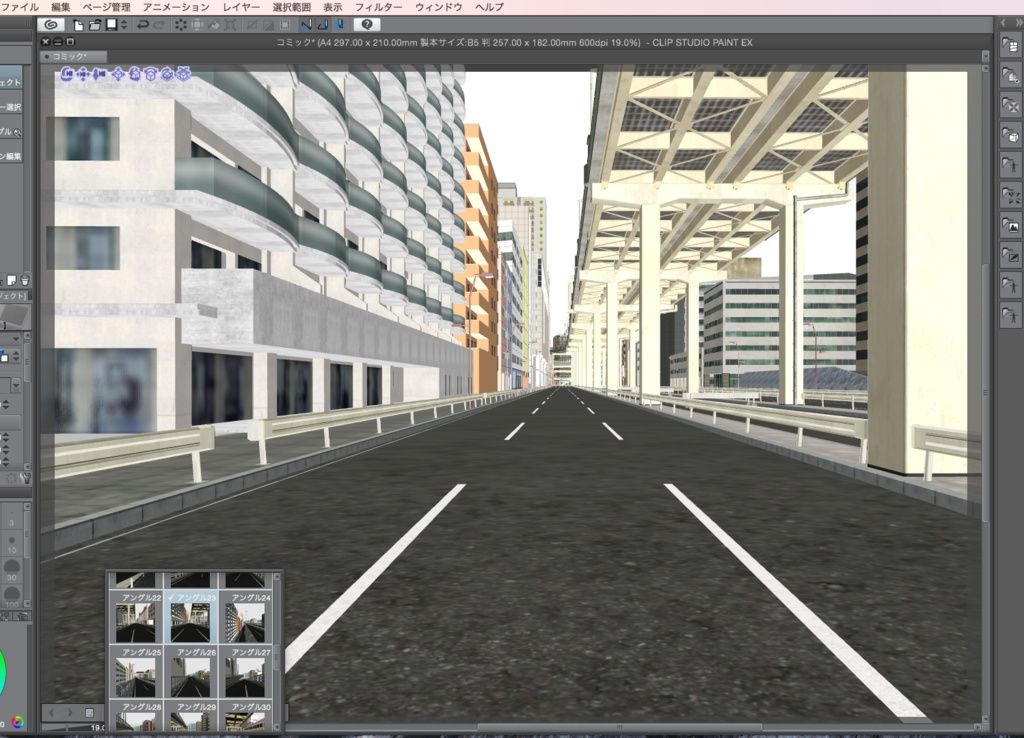The image size is (1024, 738).
Task: Toggle snap to ruler in the command bar
Action: [306, 22]
